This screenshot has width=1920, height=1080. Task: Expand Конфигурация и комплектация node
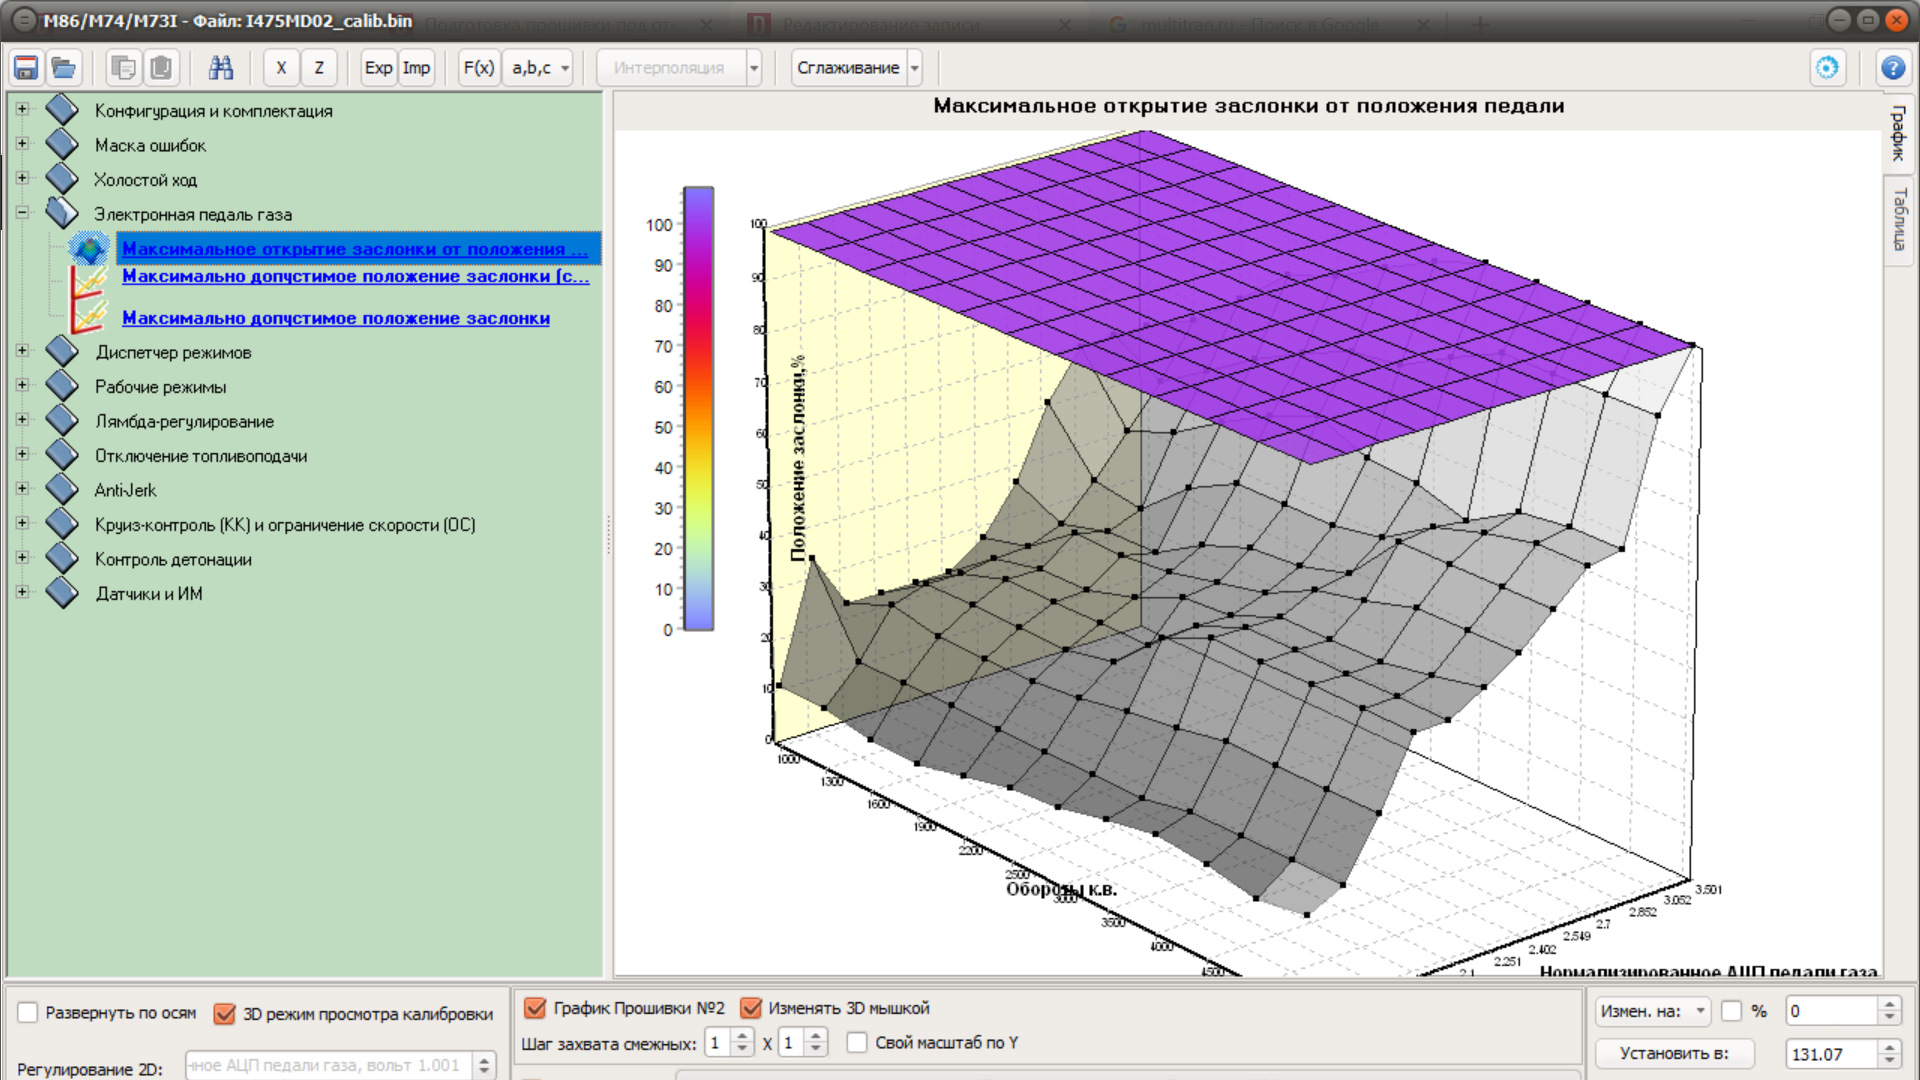(x=22, y=109)
